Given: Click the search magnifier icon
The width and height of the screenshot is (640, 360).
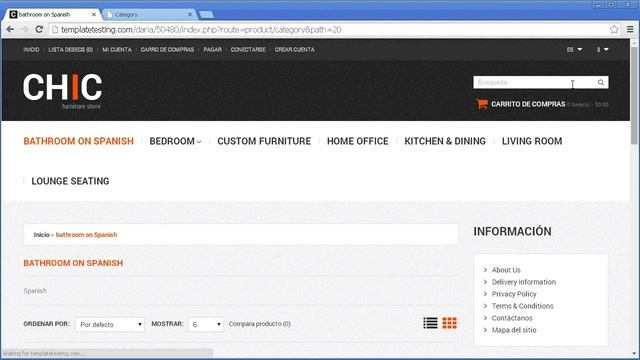Looking at the screenshot, I should pos(601,82).
